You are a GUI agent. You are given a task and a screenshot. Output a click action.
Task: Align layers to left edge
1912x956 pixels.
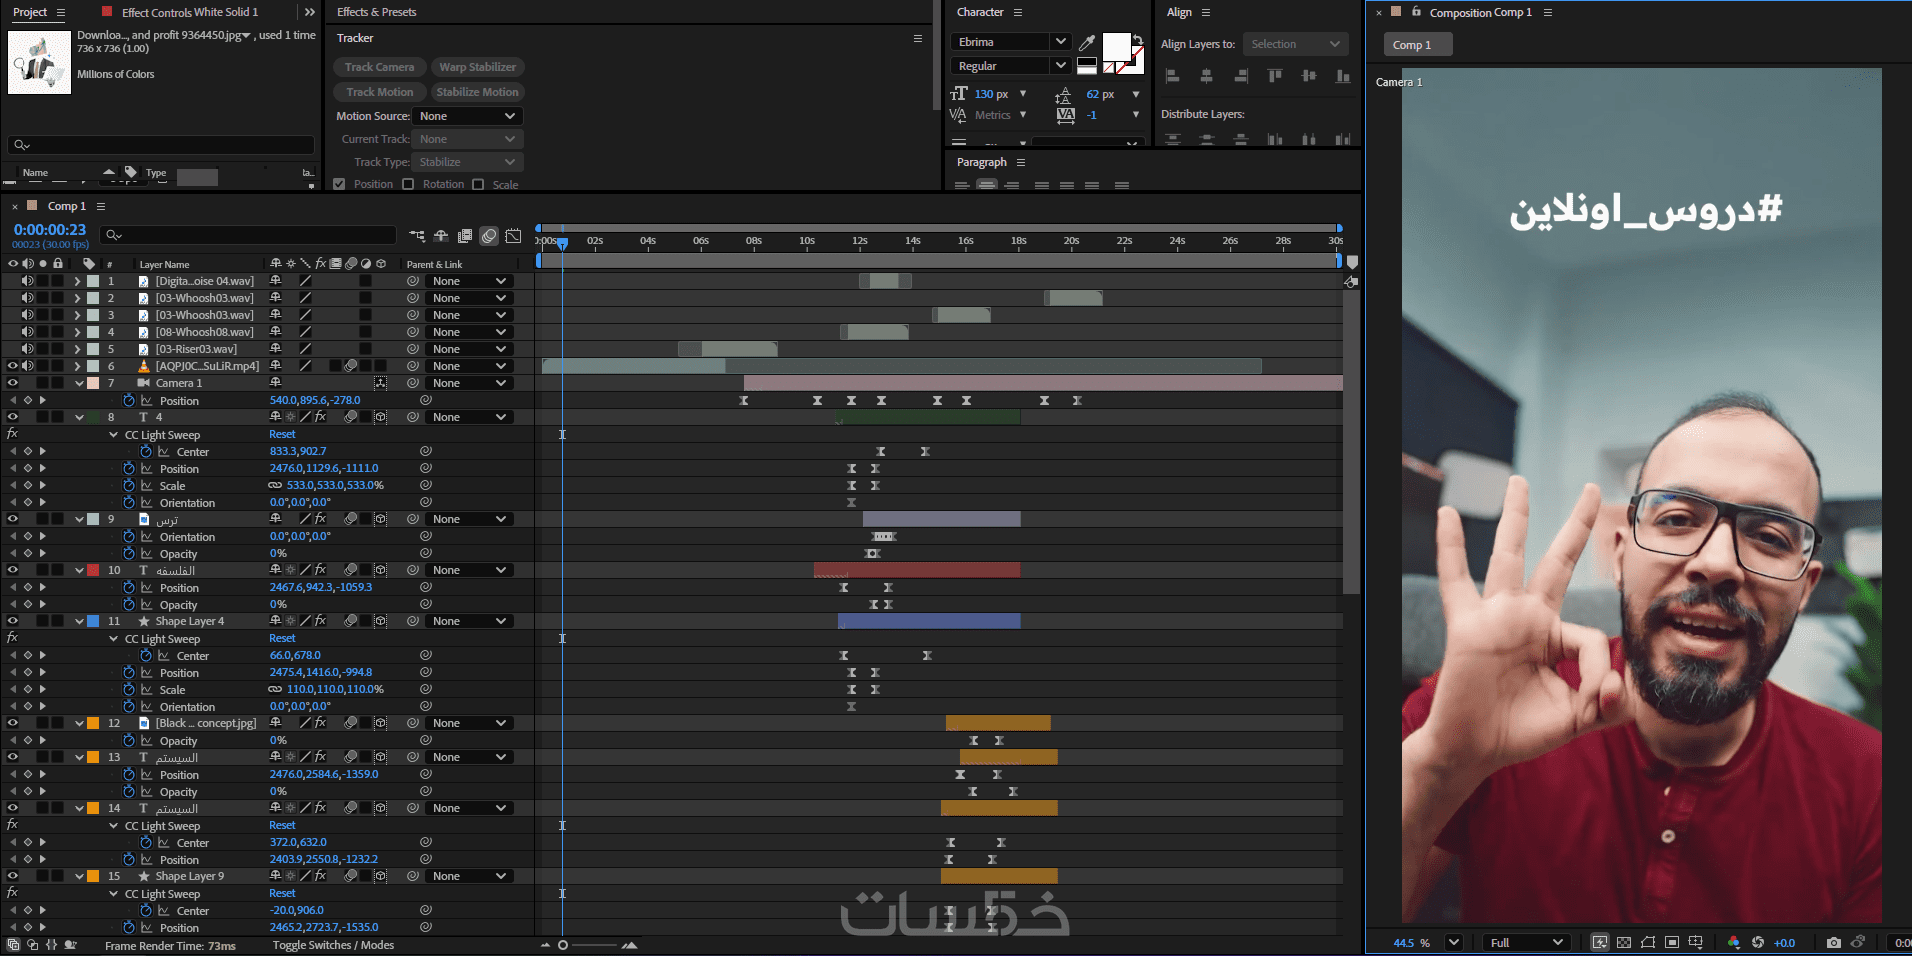tap(1173, 76)
